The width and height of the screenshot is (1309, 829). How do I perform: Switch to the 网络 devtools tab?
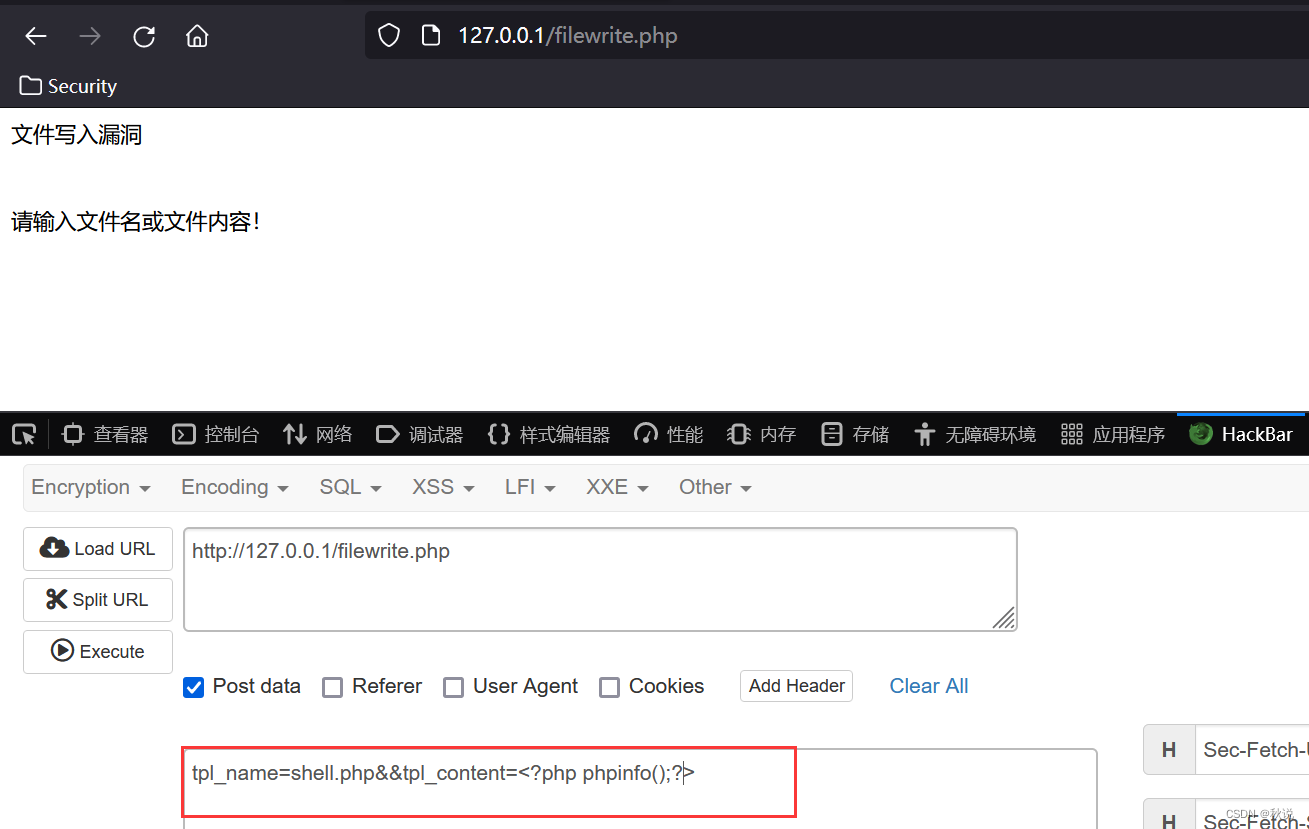(x=318, y=434)
